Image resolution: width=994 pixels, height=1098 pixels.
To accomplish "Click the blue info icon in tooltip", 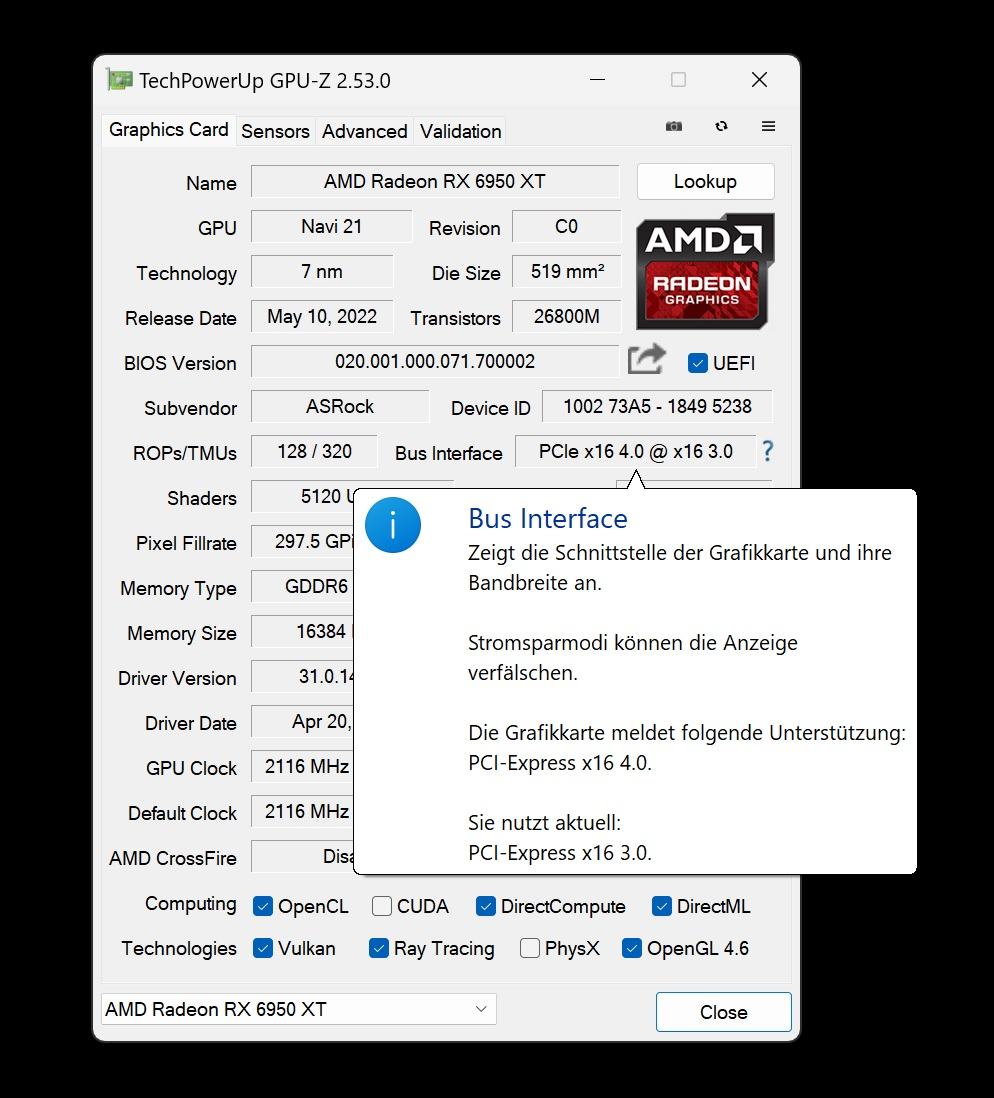I will pyautogui.click(x=393, y=524).
